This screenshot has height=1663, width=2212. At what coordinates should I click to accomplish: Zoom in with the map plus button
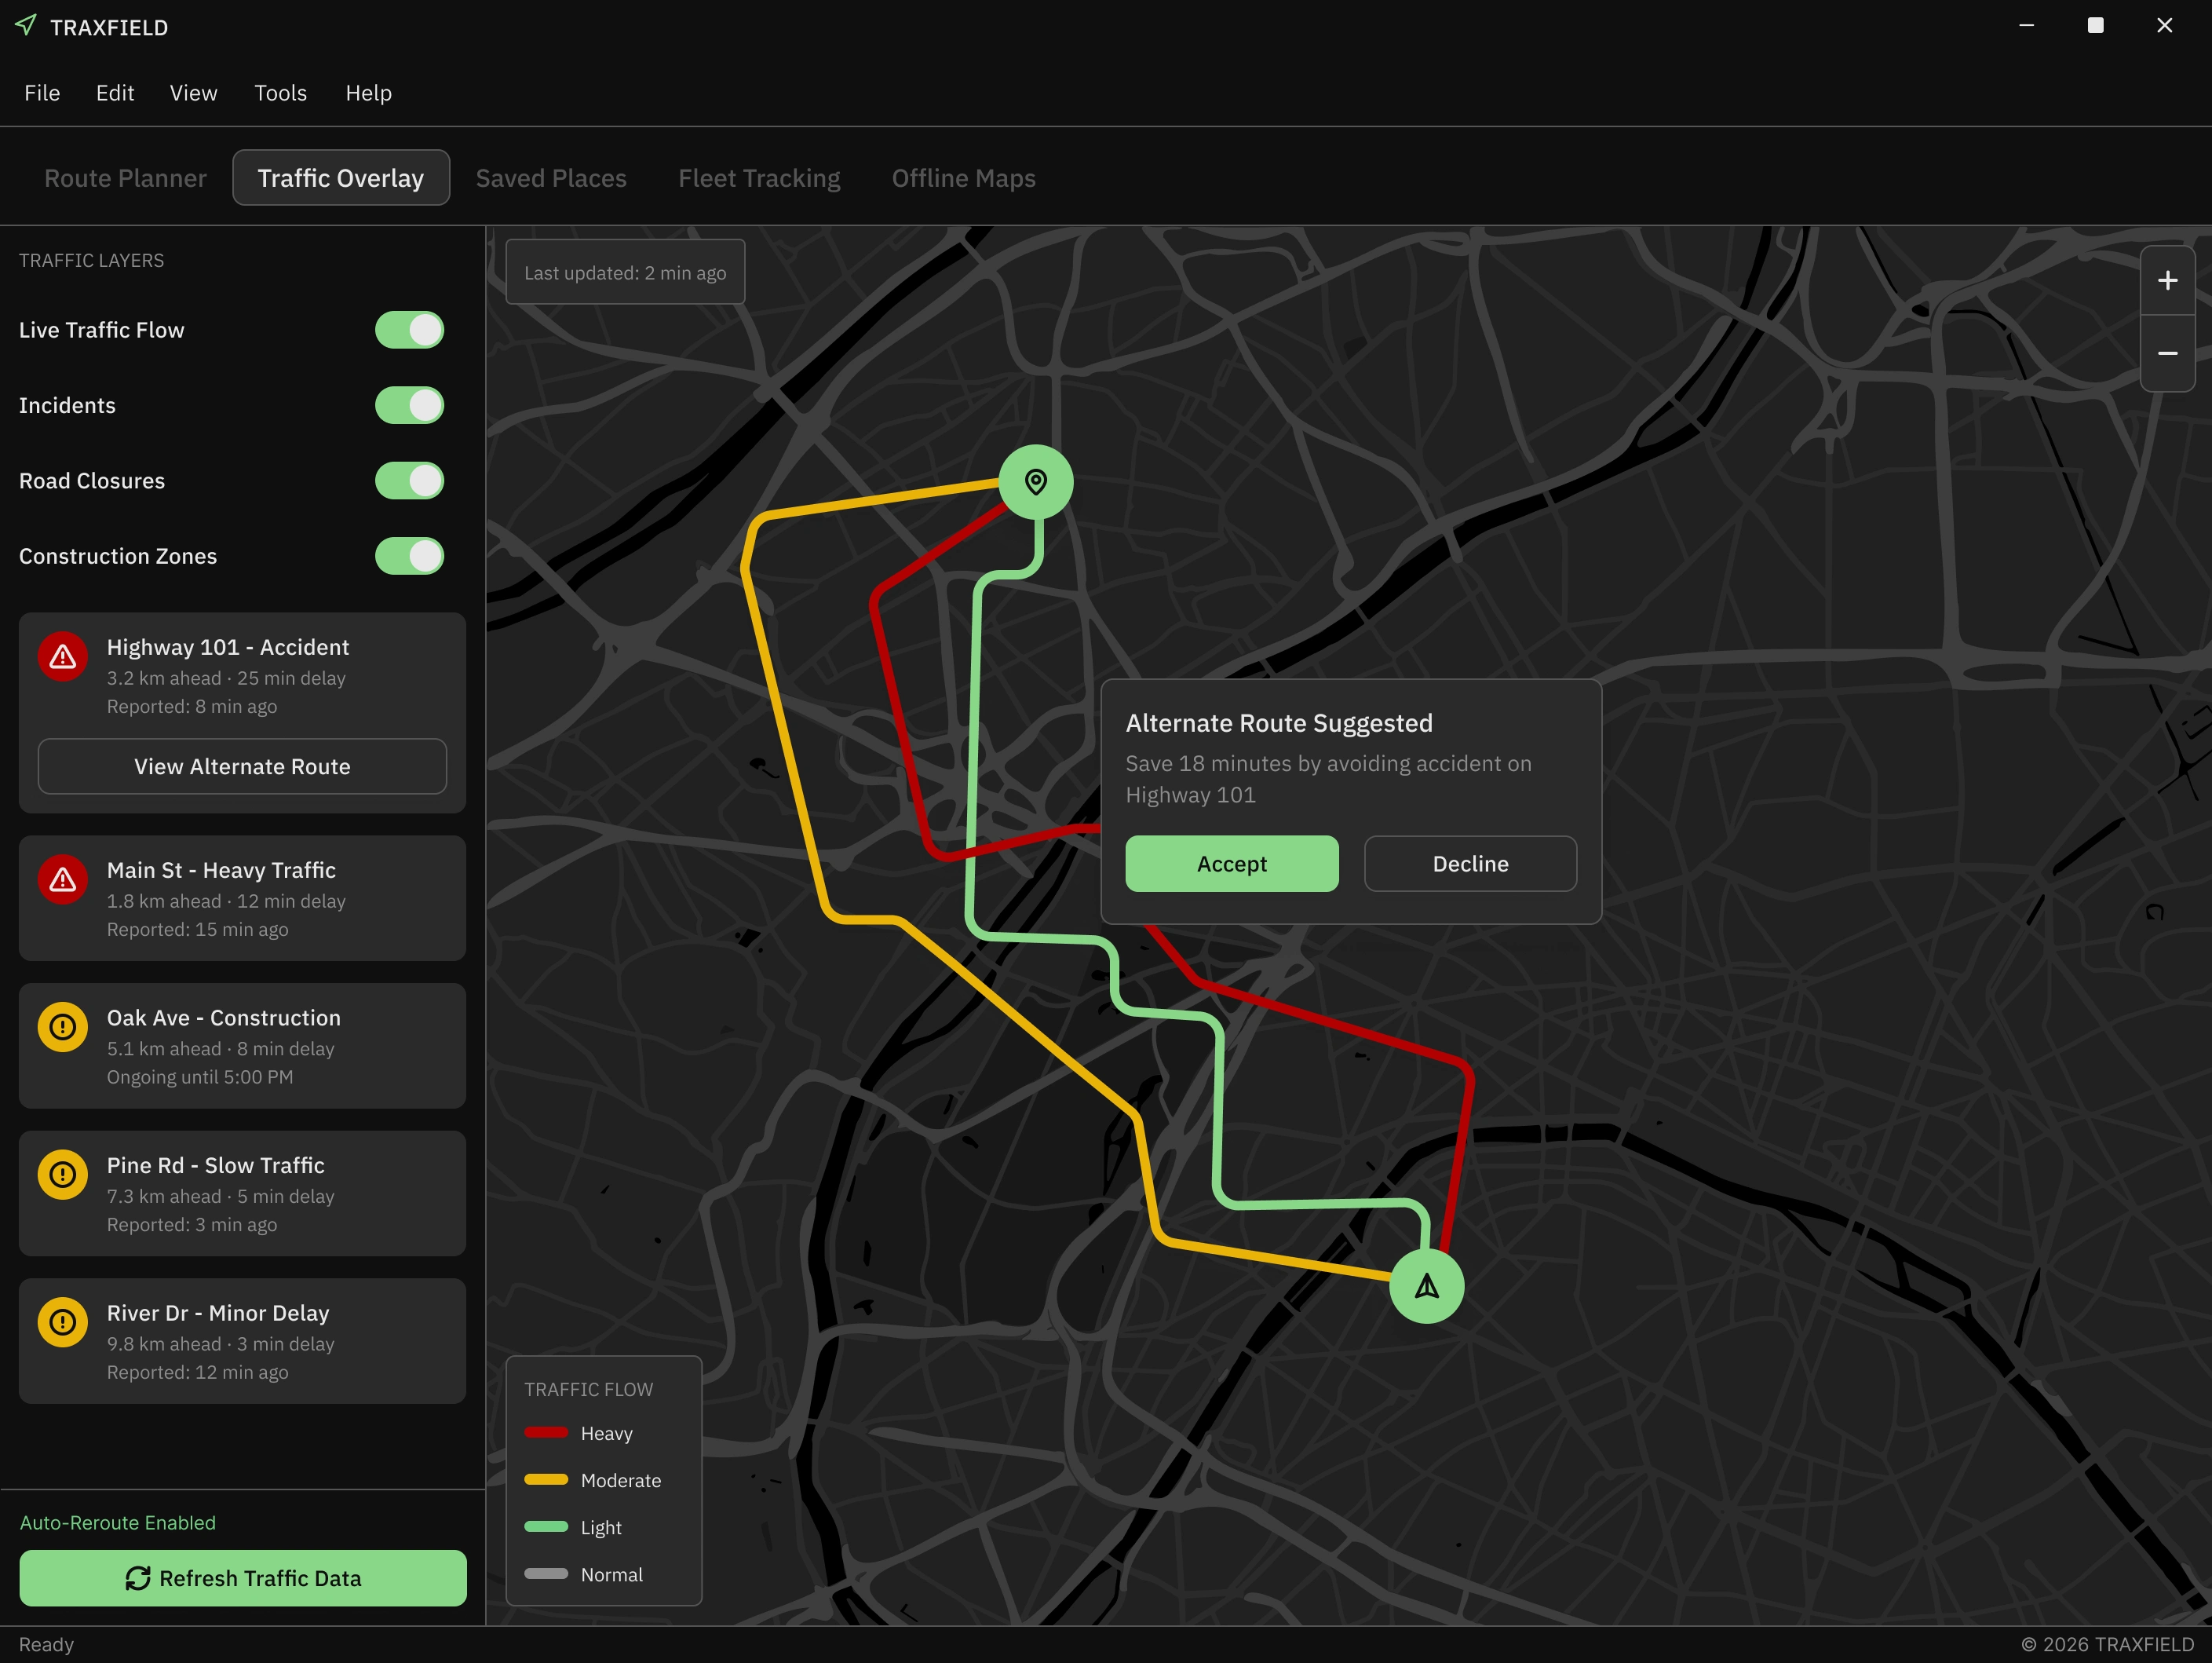tap(2167, 281)
